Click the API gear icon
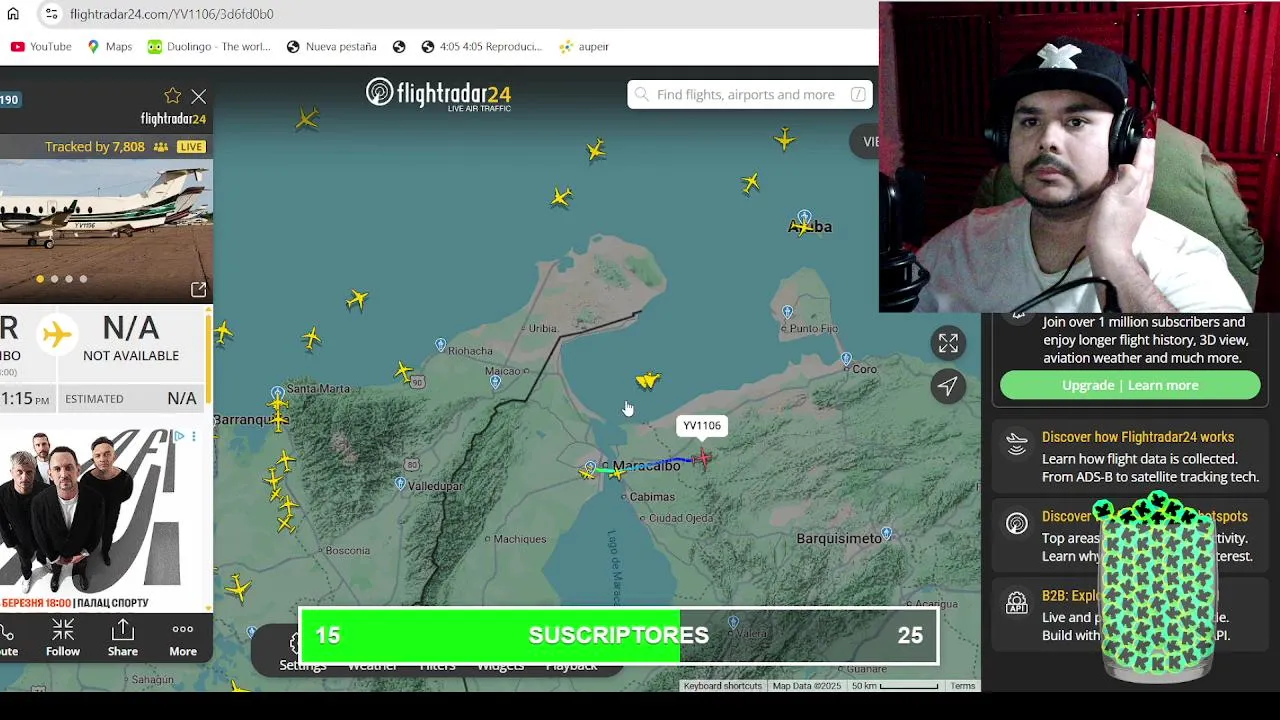1280x720 pixels. click(x=1017, y=603)
